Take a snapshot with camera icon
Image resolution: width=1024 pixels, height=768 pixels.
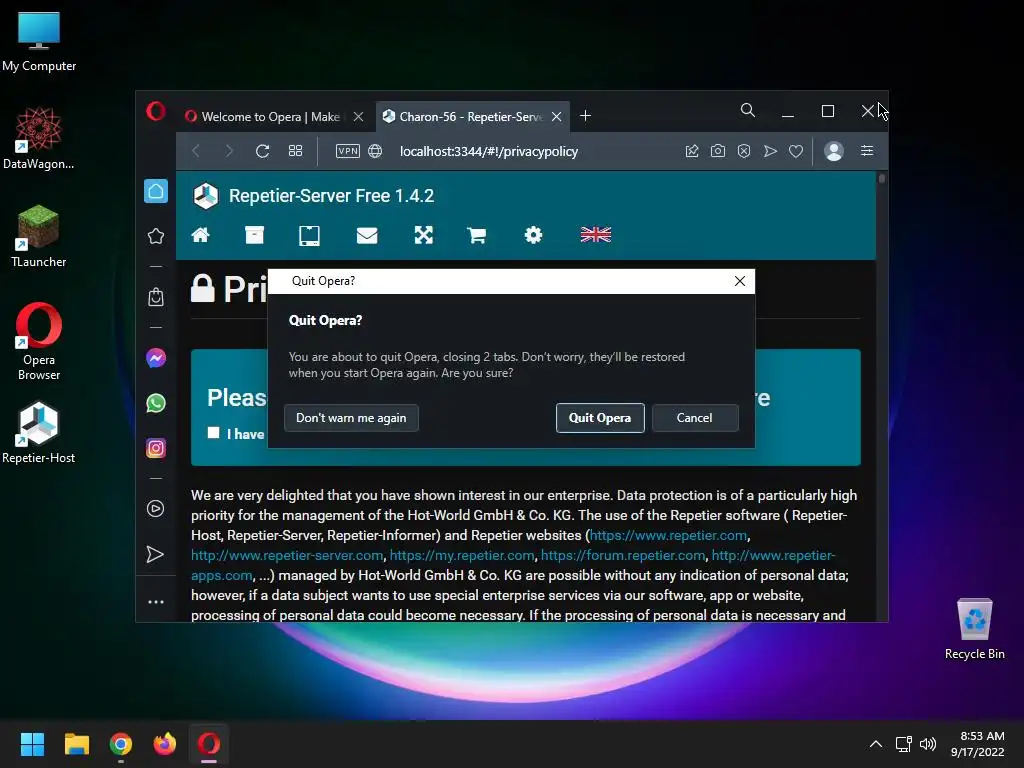pyautogui.click(x=718, y=151)
